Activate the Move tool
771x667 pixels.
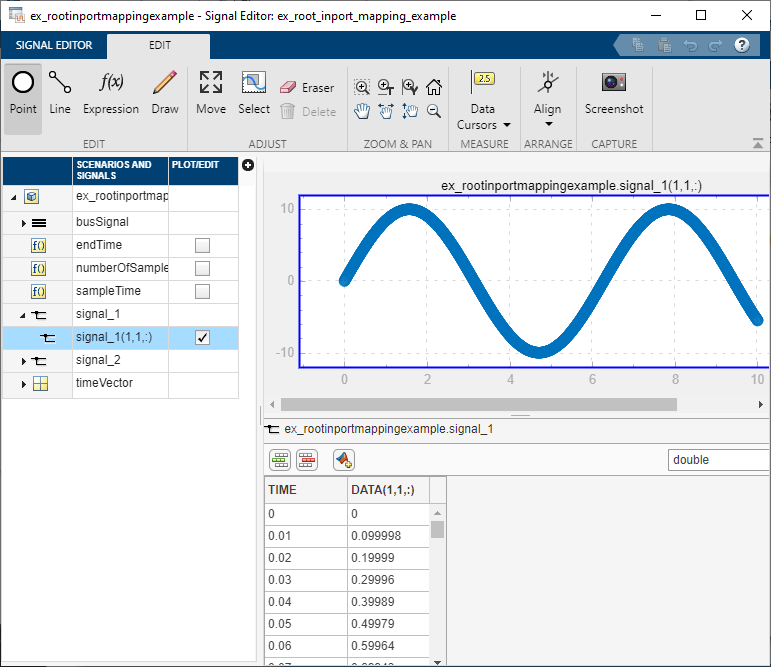point(211,93)
